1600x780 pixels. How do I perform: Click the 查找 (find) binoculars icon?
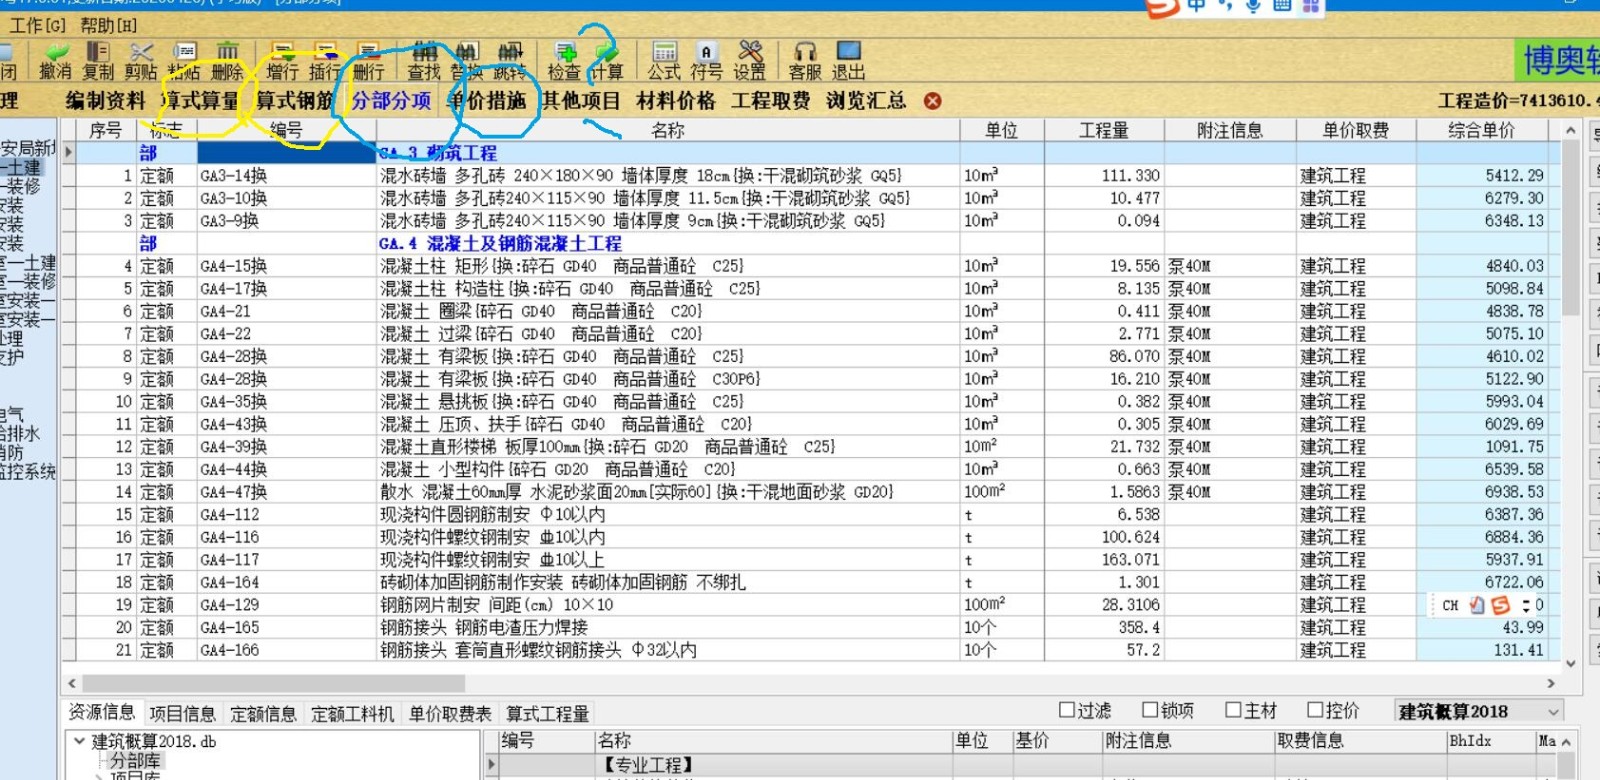(x=424, y=60)
